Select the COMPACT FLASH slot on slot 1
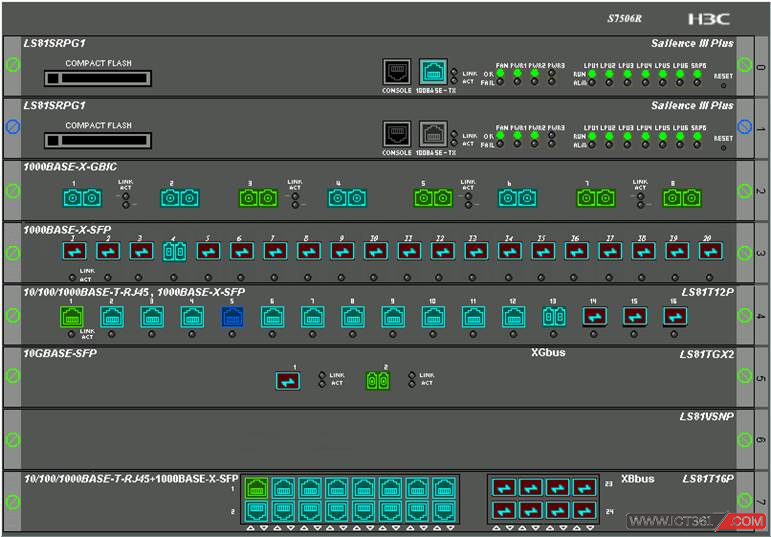The image size is (771, 537). (98, 141)
